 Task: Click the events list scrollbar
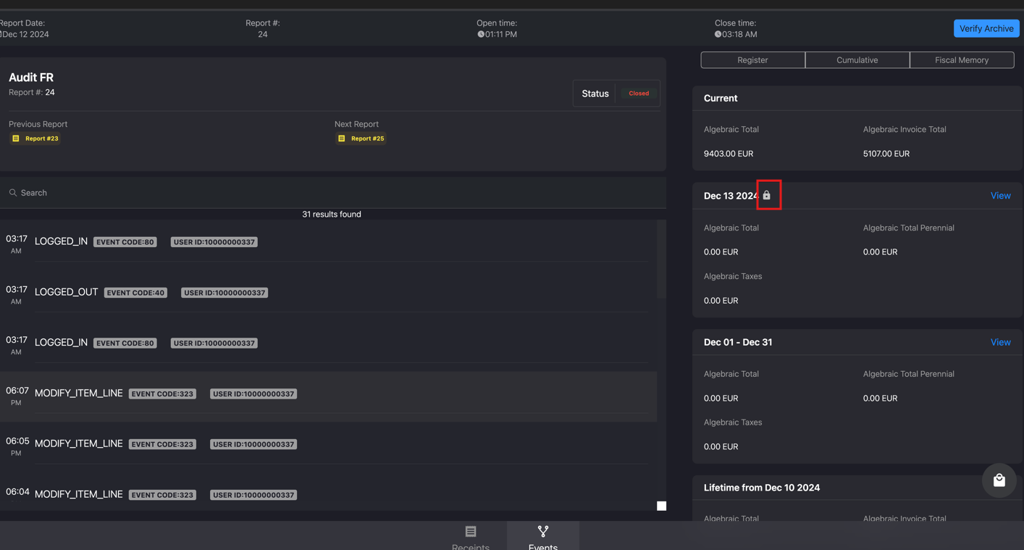click(x=662, y=259)
